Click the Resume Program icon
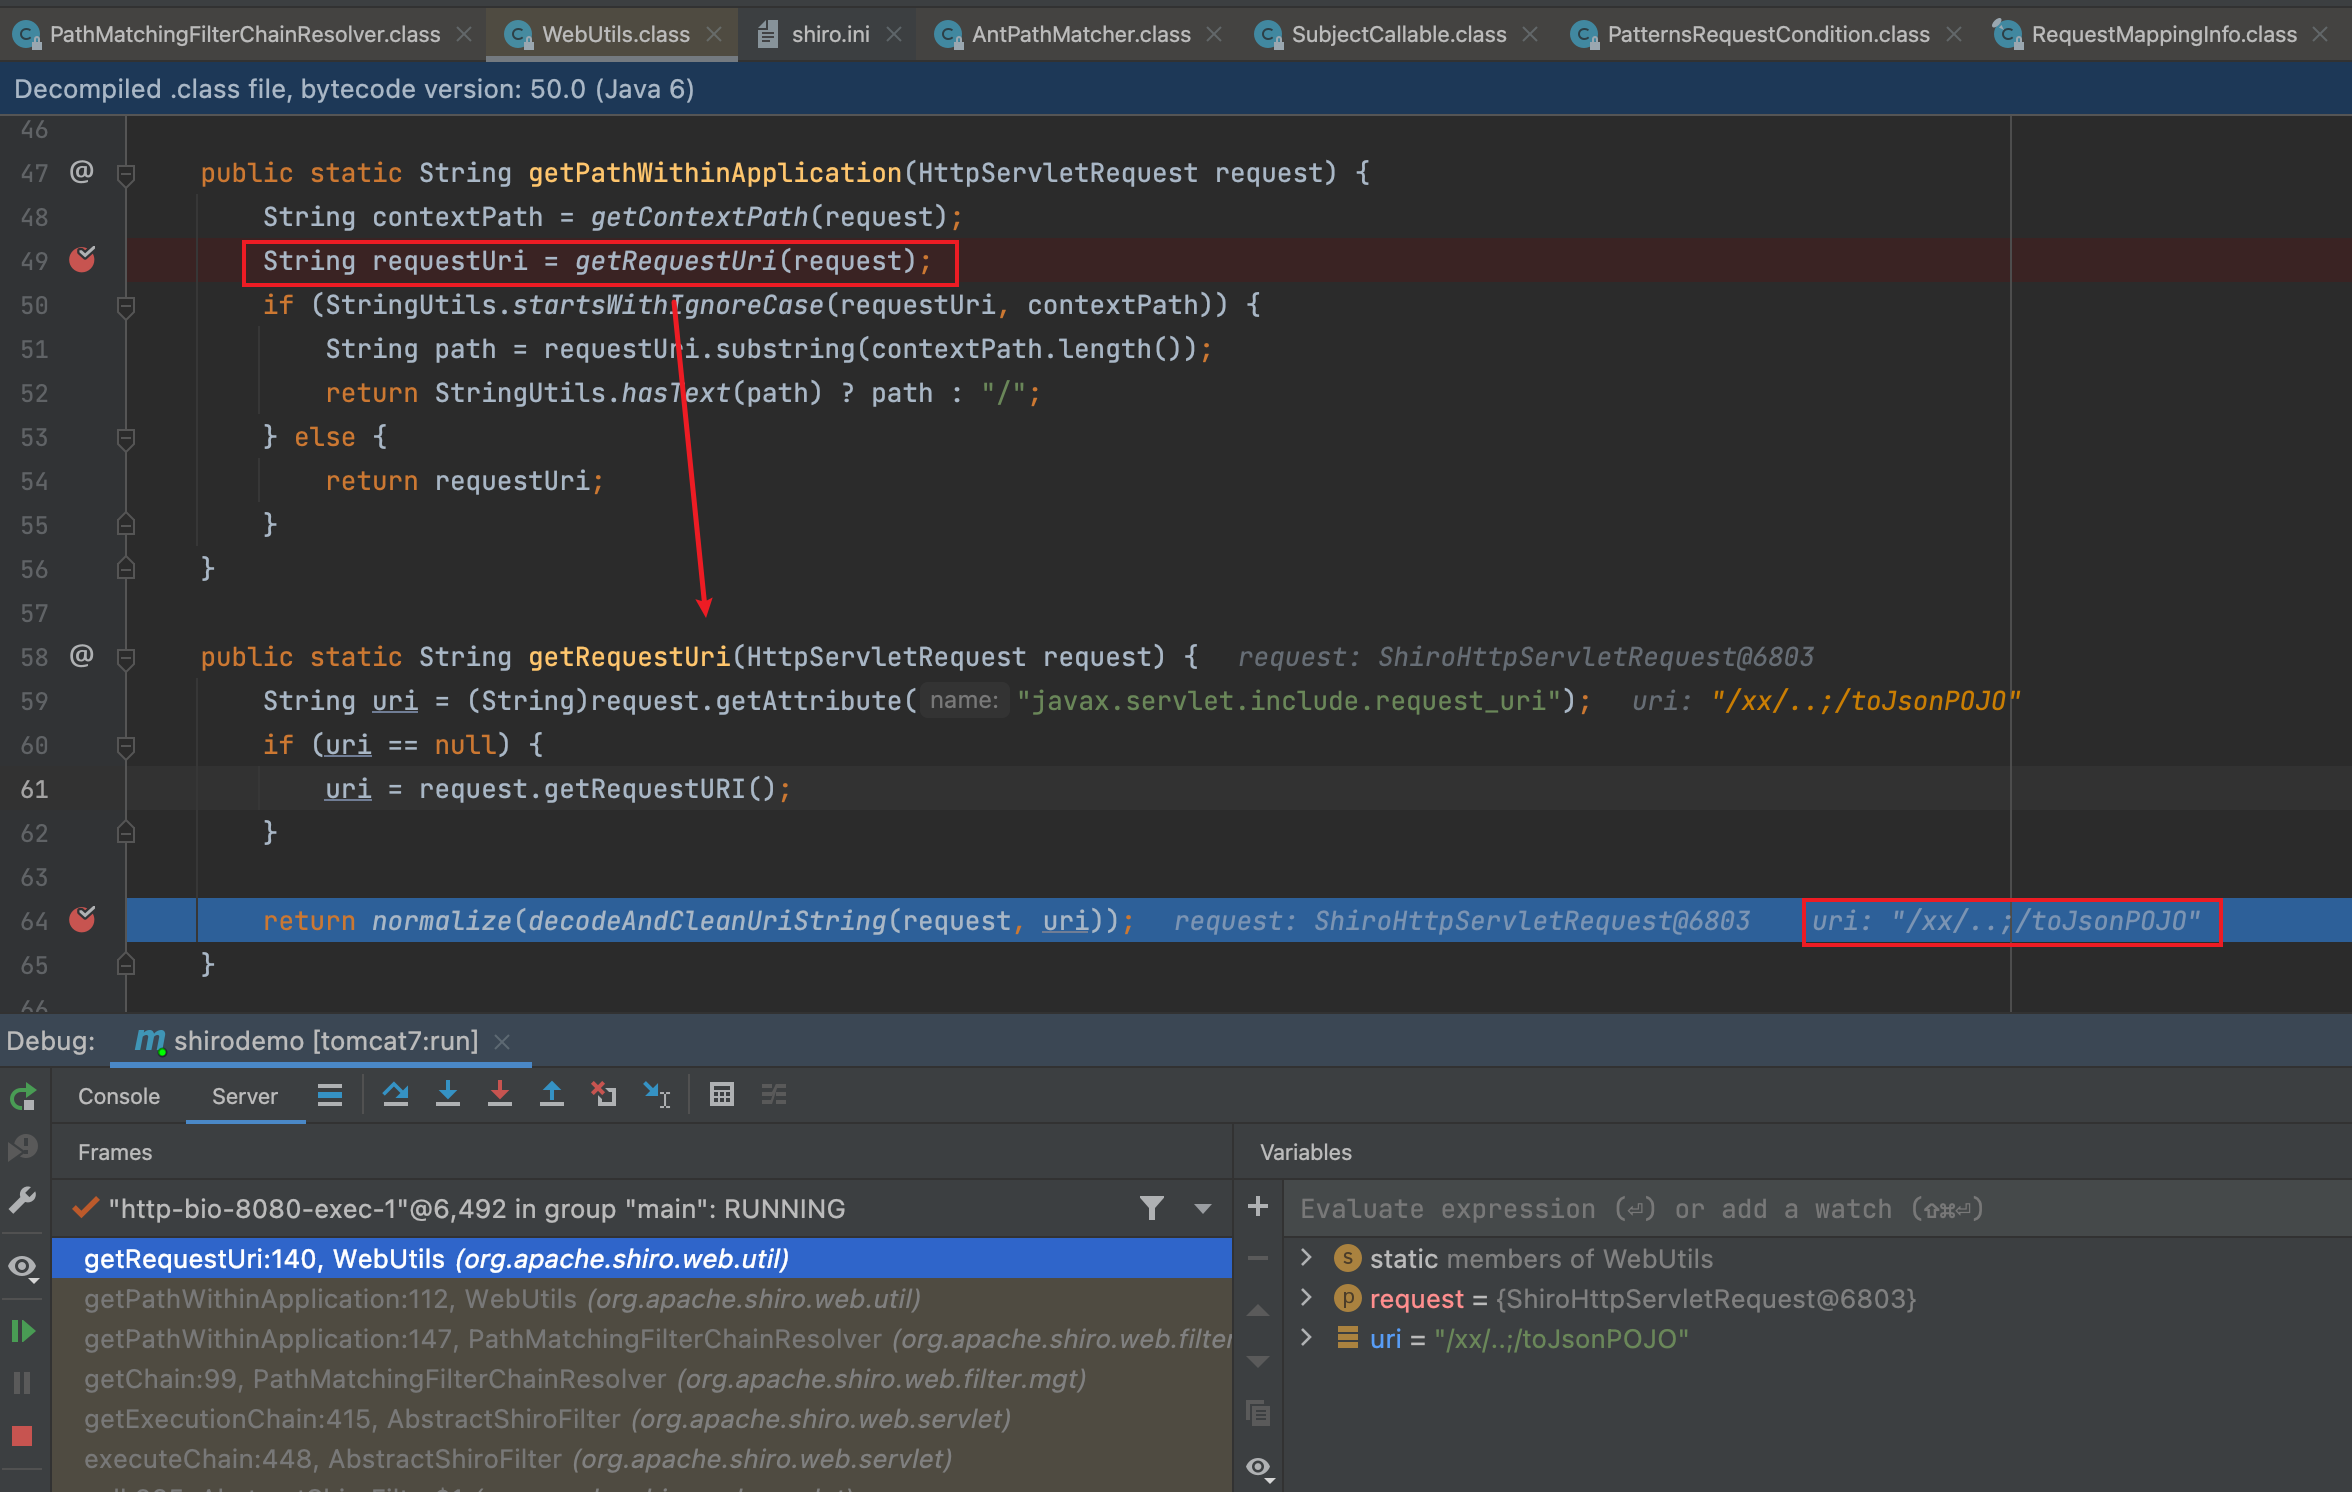This screenshot has width=2352, height=1492. pyautogui.click(x=23, y=1331)
